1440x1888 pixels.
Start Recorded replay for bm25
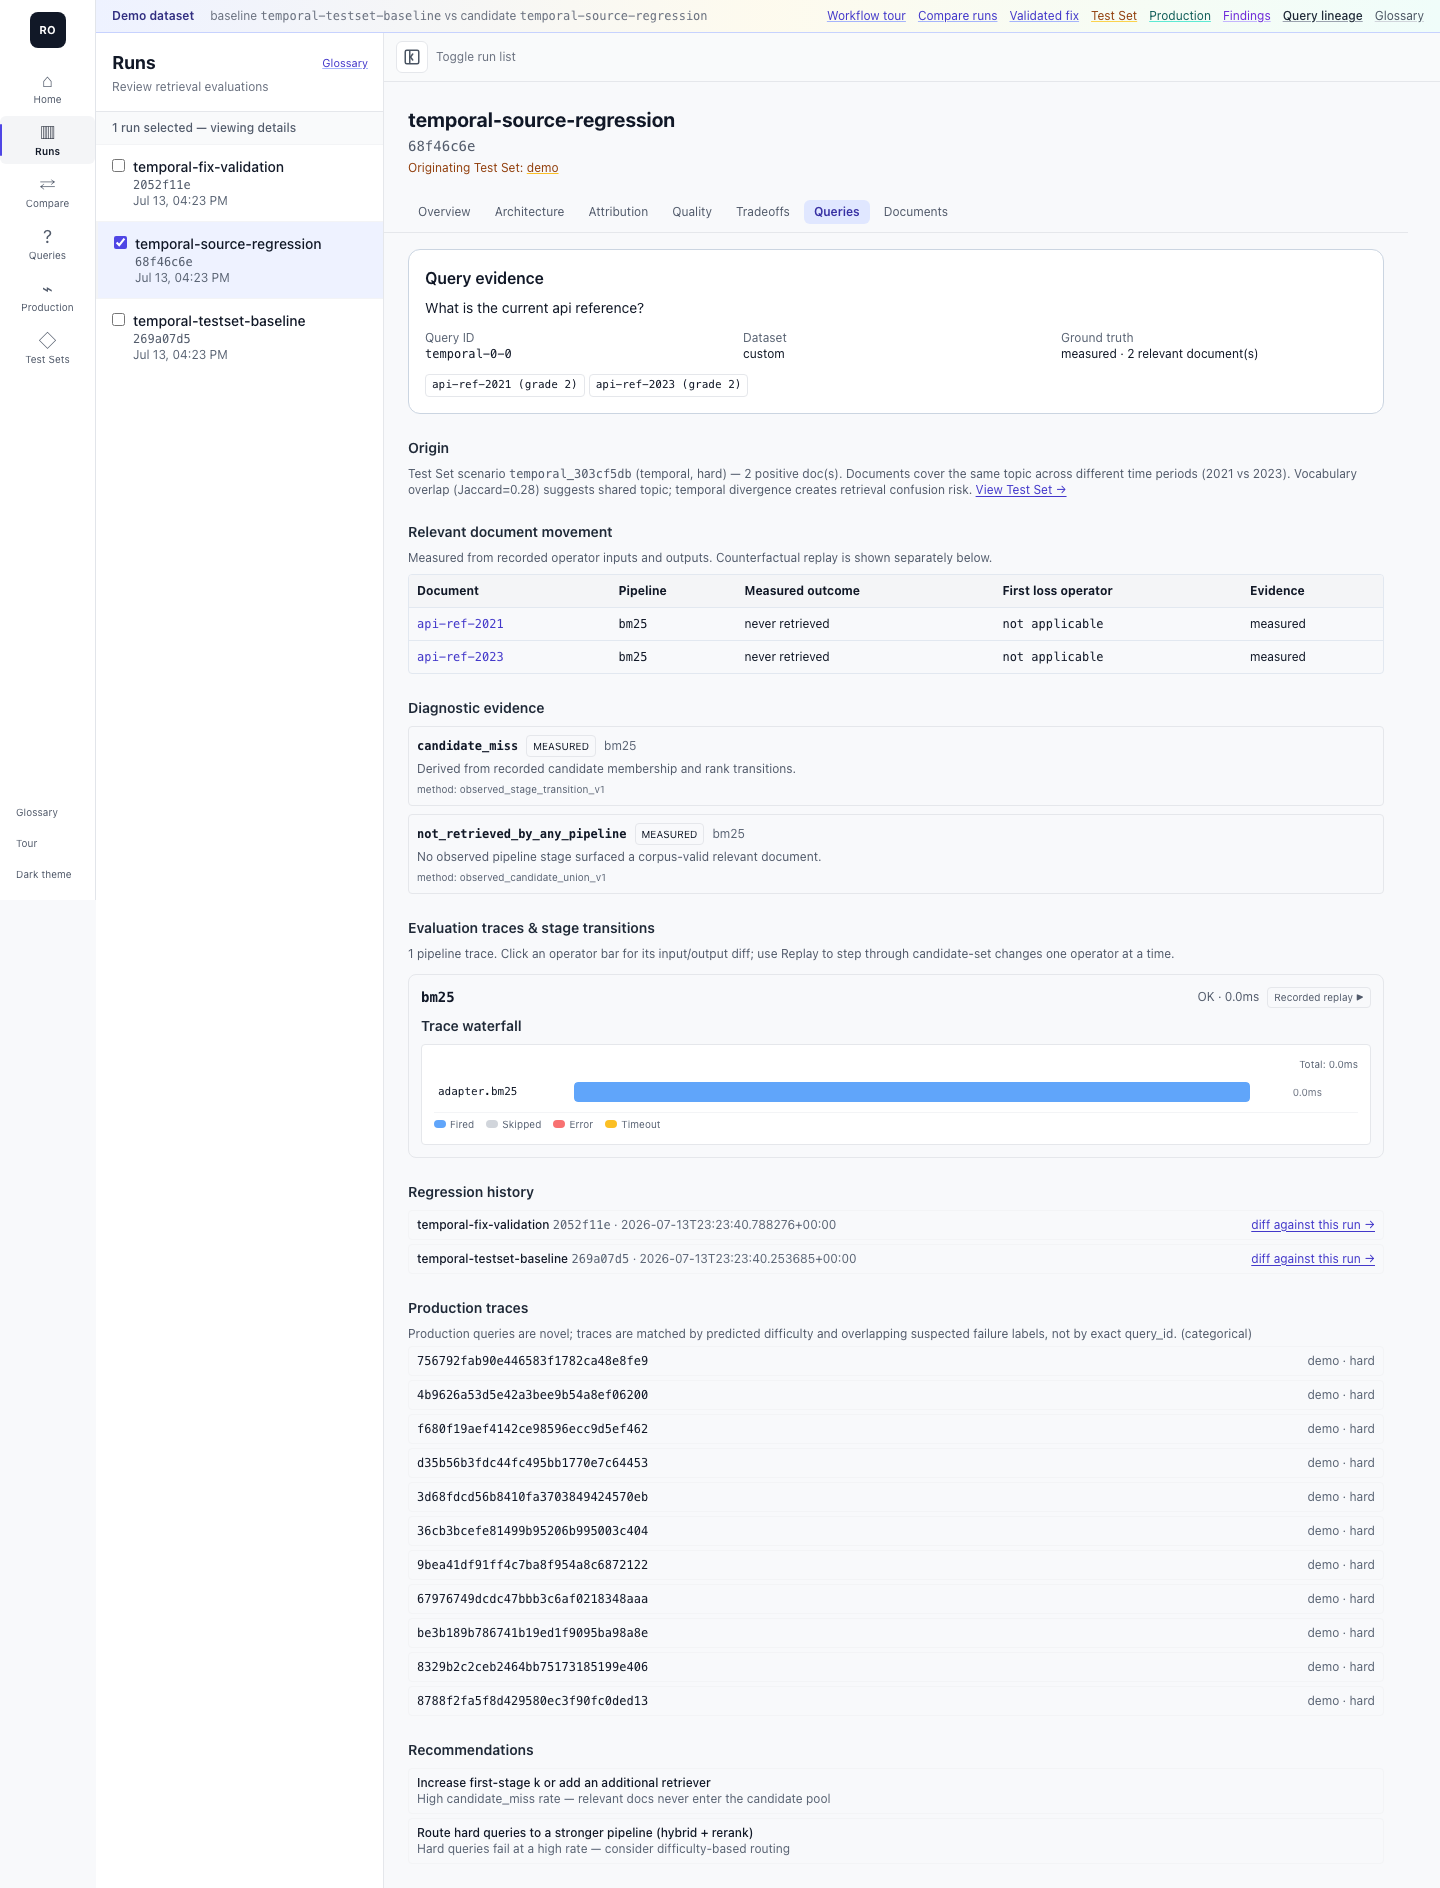[1318, 998]
